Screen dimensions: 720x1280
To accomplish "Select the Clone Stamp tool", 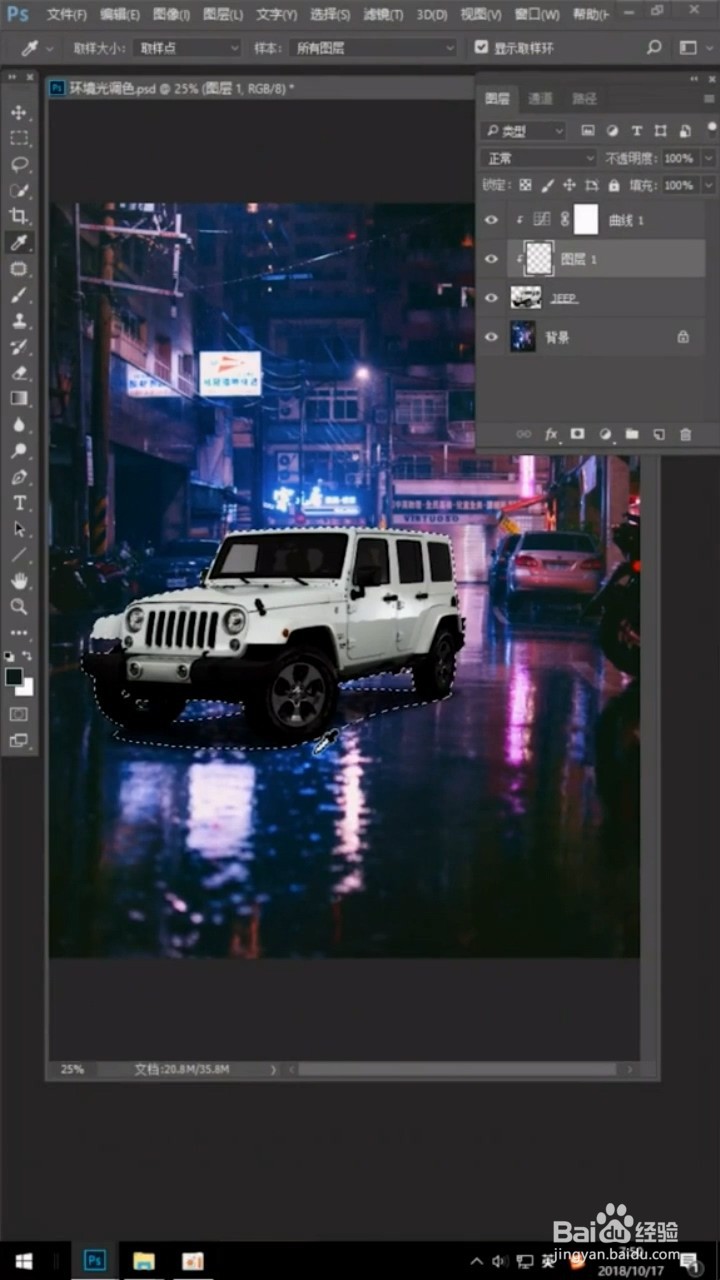I will click(x=19, y=321).
